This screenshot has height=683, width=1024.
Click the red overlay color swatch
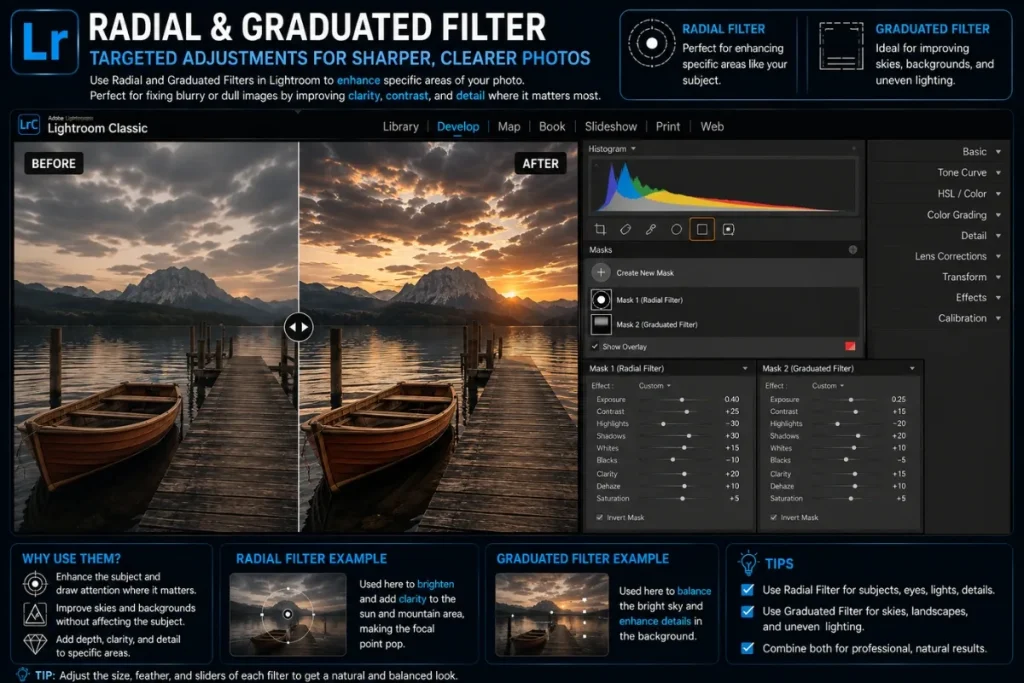[850, 346]
